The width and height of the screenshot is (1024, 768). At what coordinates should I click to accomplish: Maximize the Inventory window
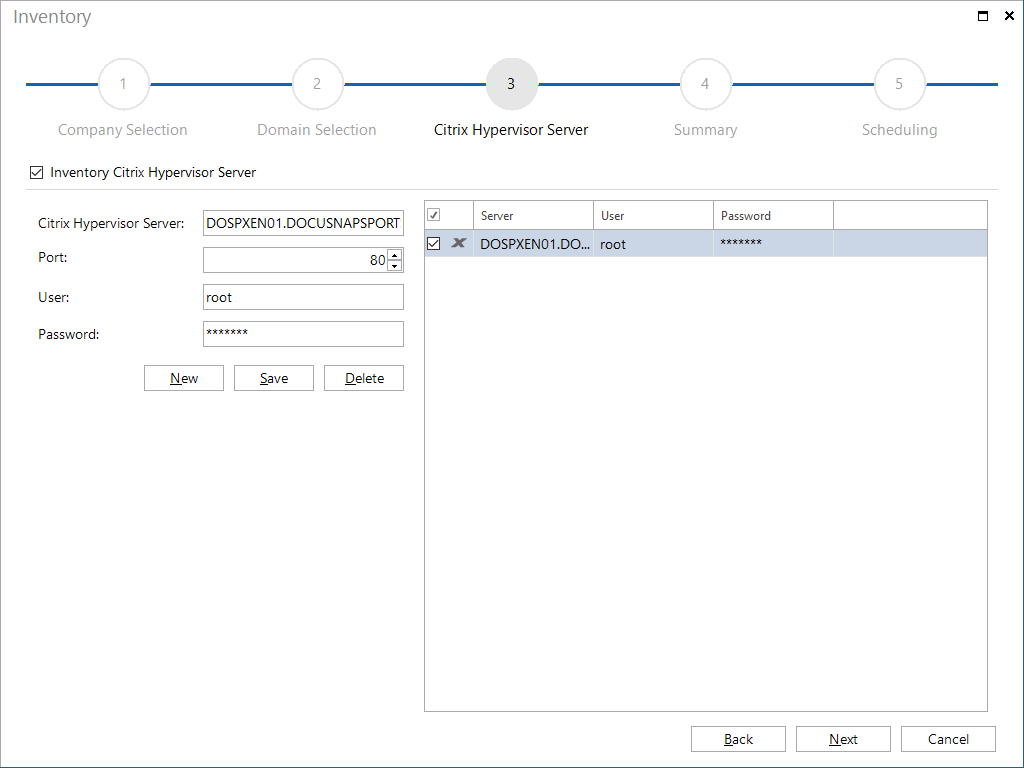982,16
